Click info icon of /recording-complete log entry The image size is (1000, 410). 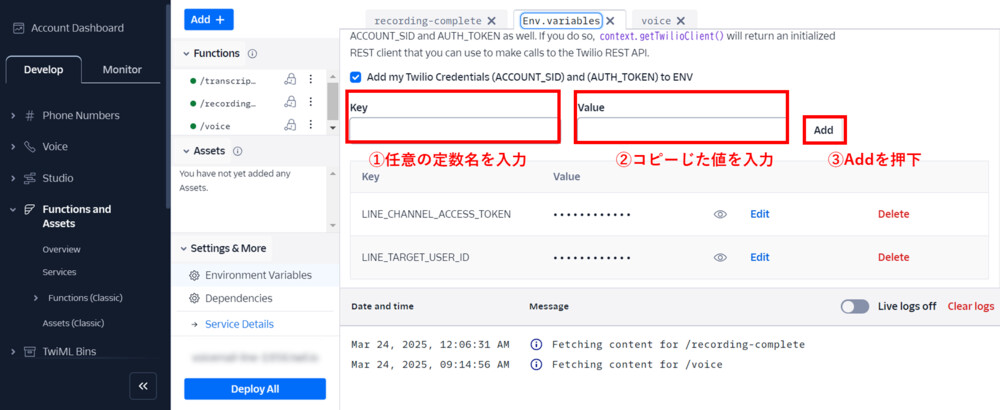point(536,345)
